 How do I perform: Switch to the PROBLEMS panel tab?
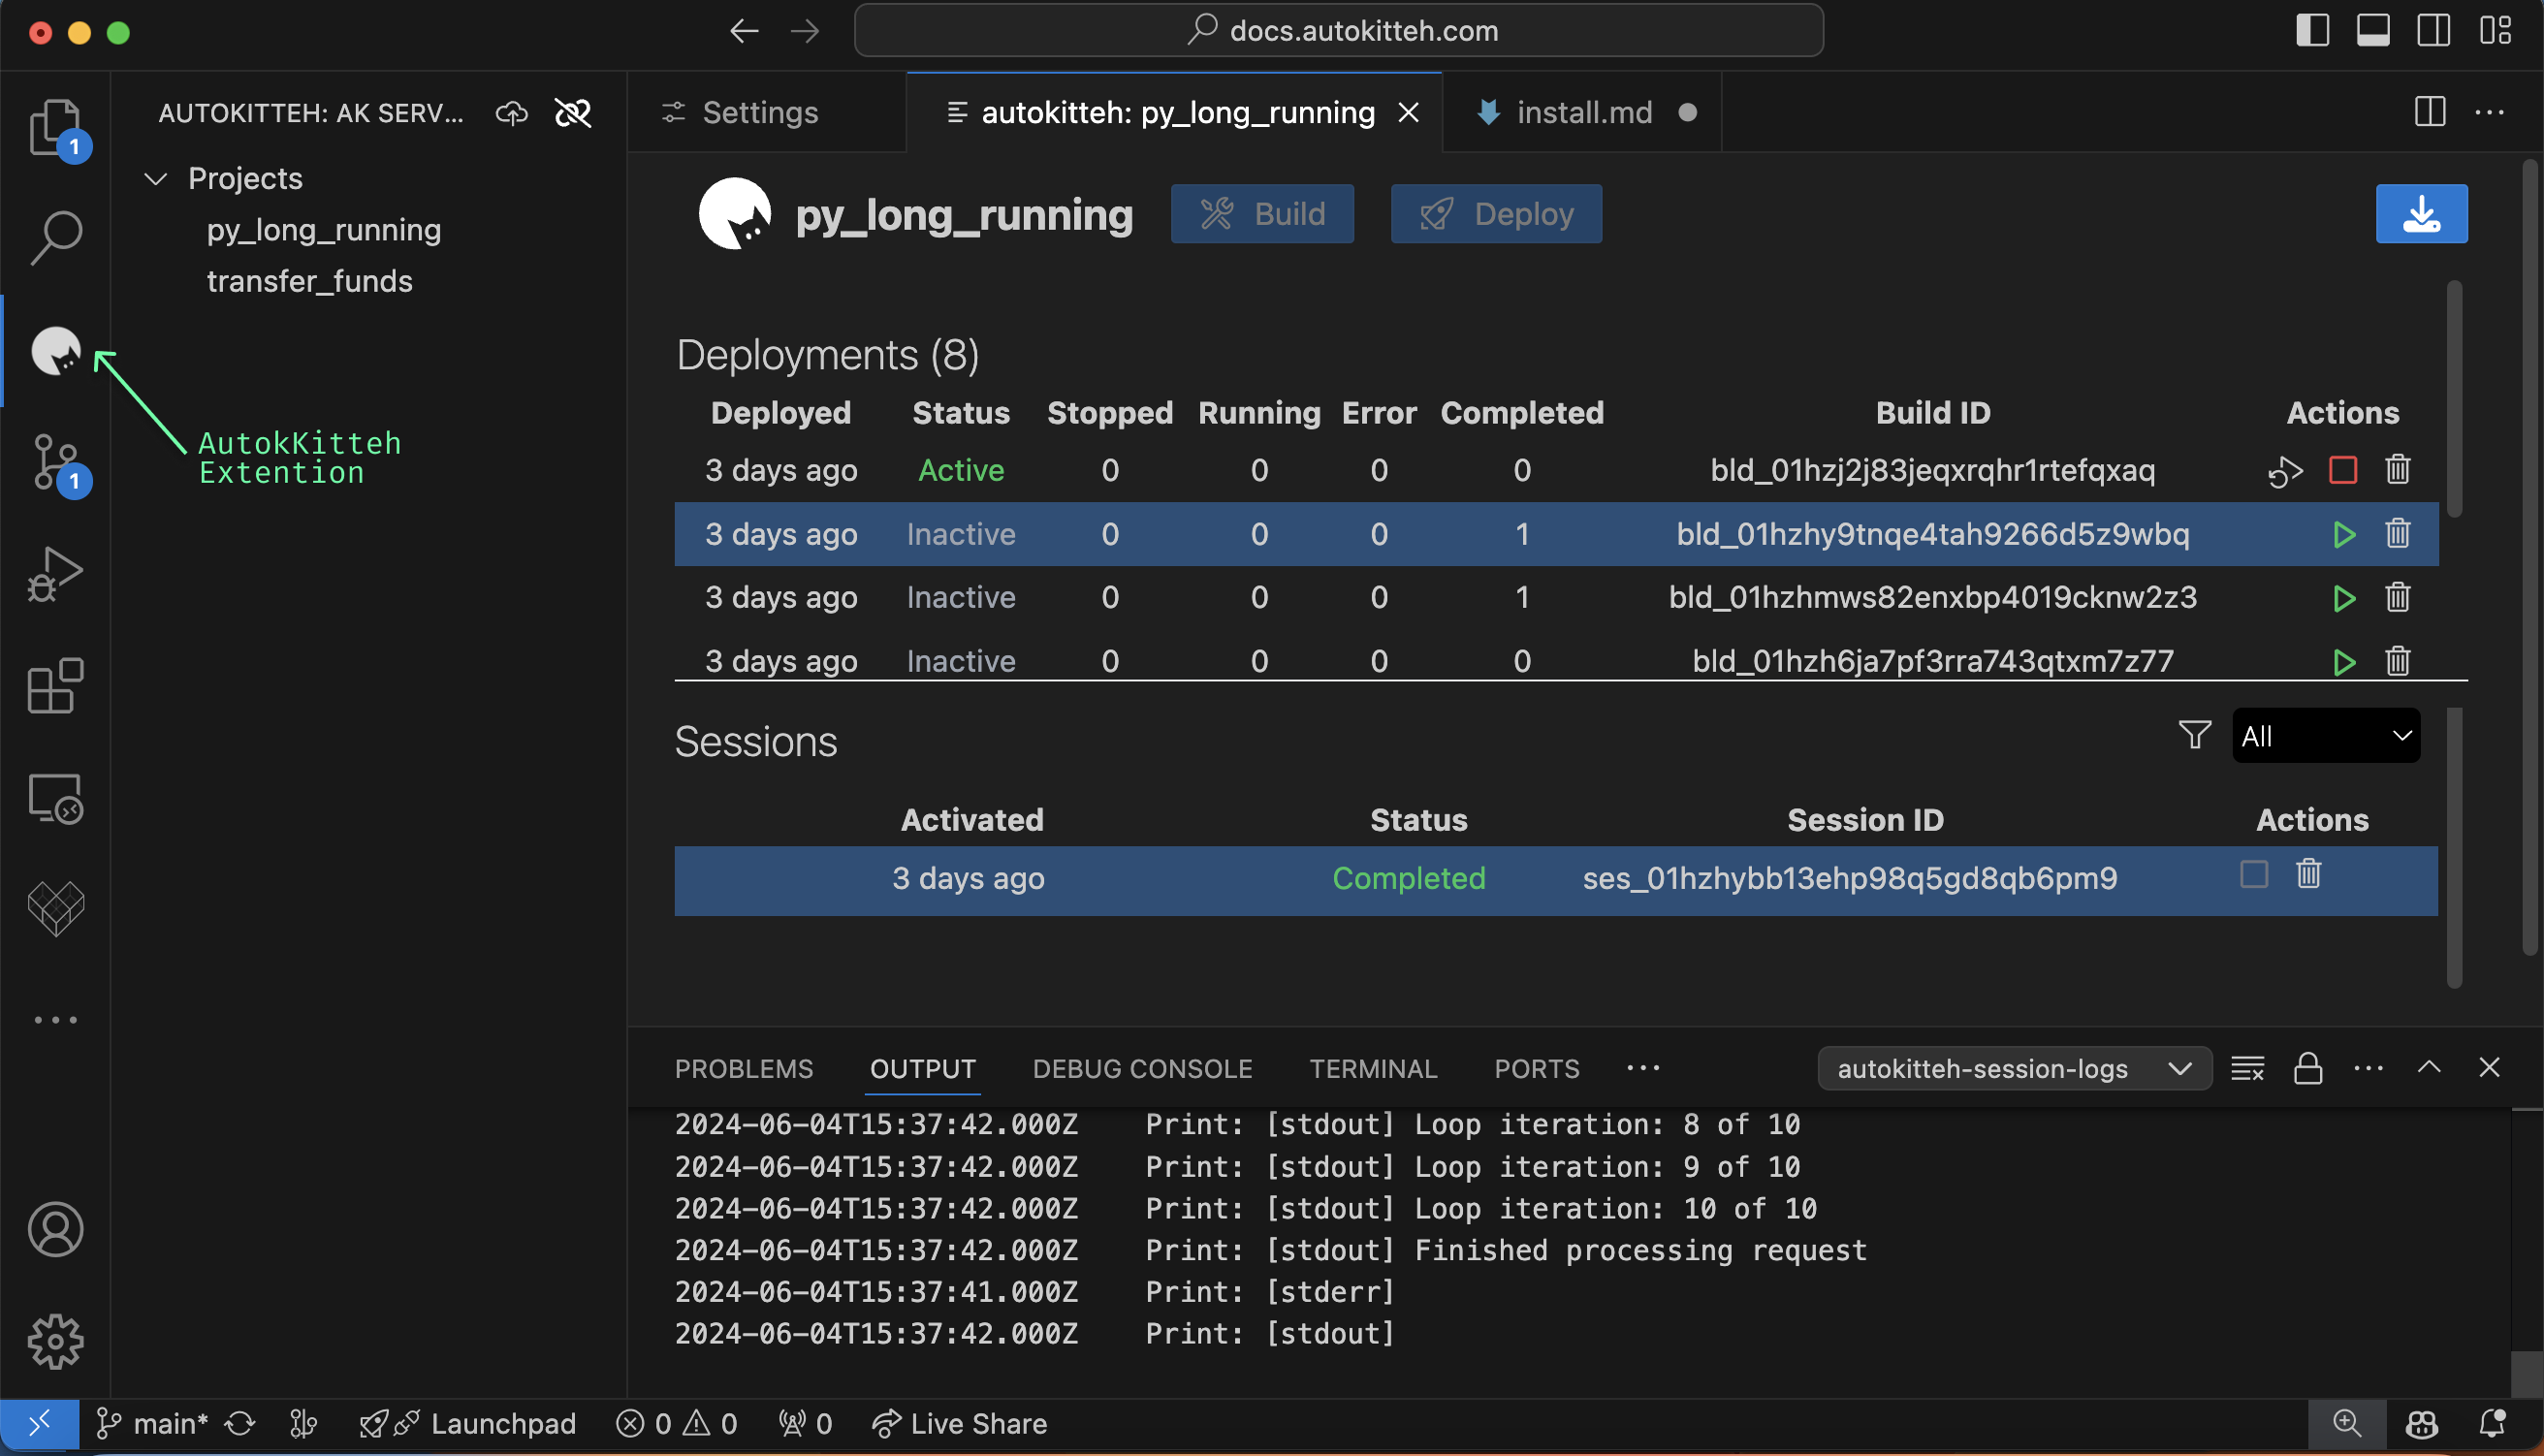click(x=743, y=1068)
